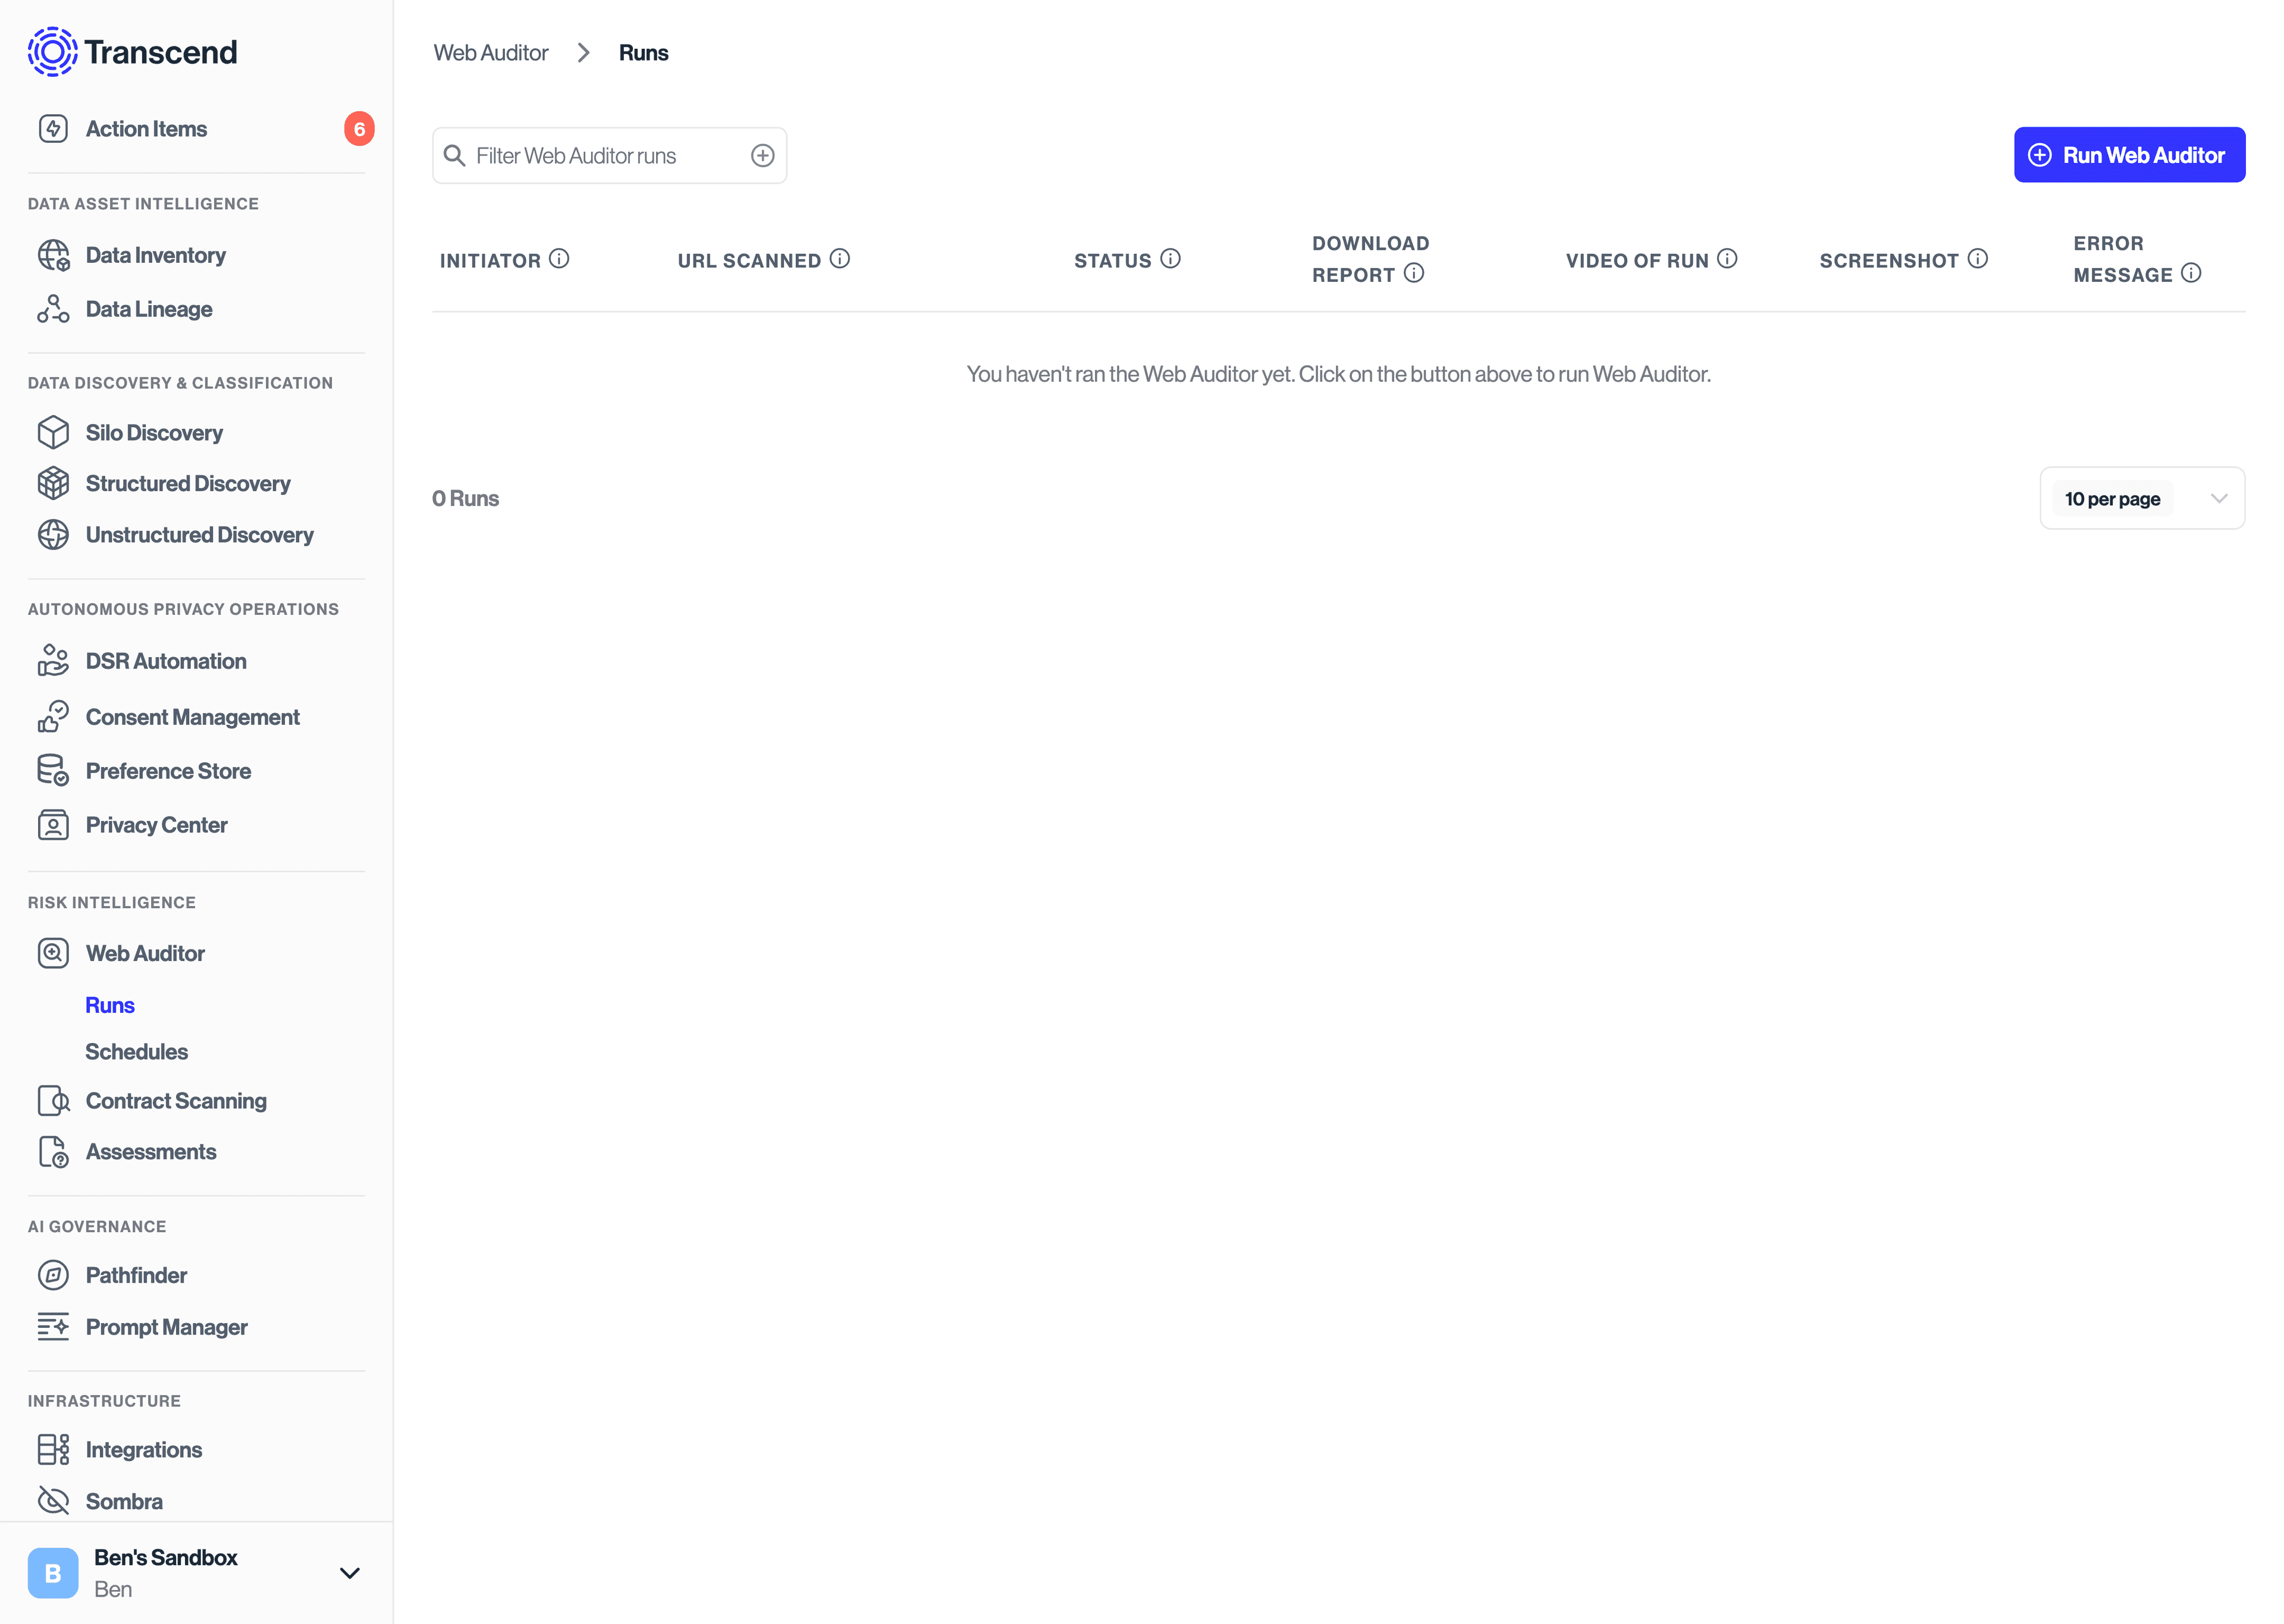Click the Contract Scanning icon
Image resolution: width=2284 pixels, height=1624 pixels.
(53, 1100)
